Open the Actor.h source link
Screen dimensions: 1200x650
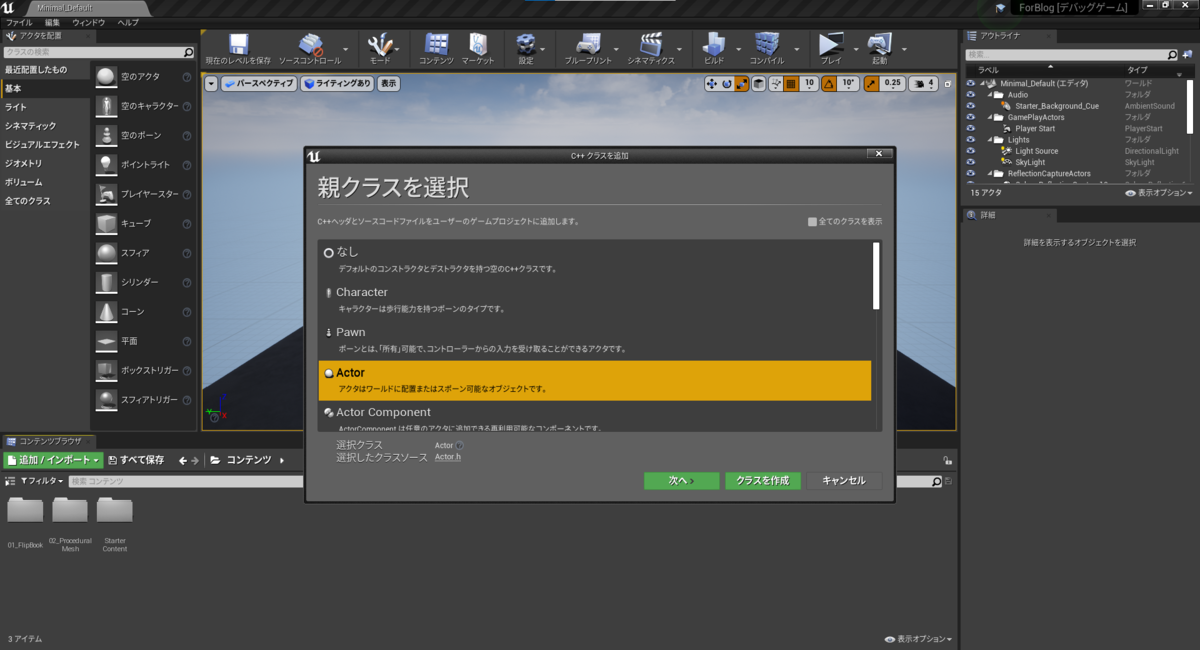coord(448,457)
